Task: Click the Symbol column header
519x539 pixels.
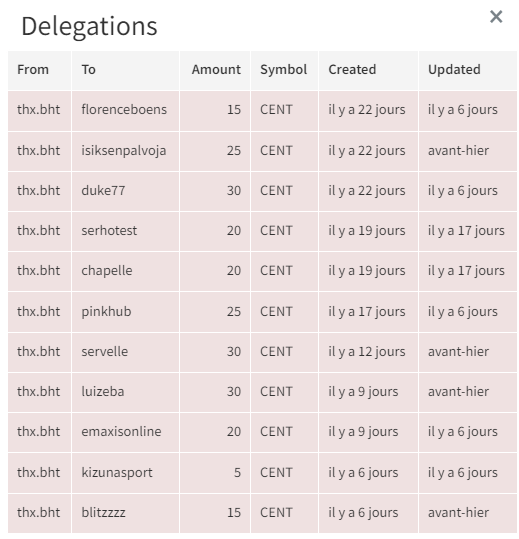Action: click(284, 70)
